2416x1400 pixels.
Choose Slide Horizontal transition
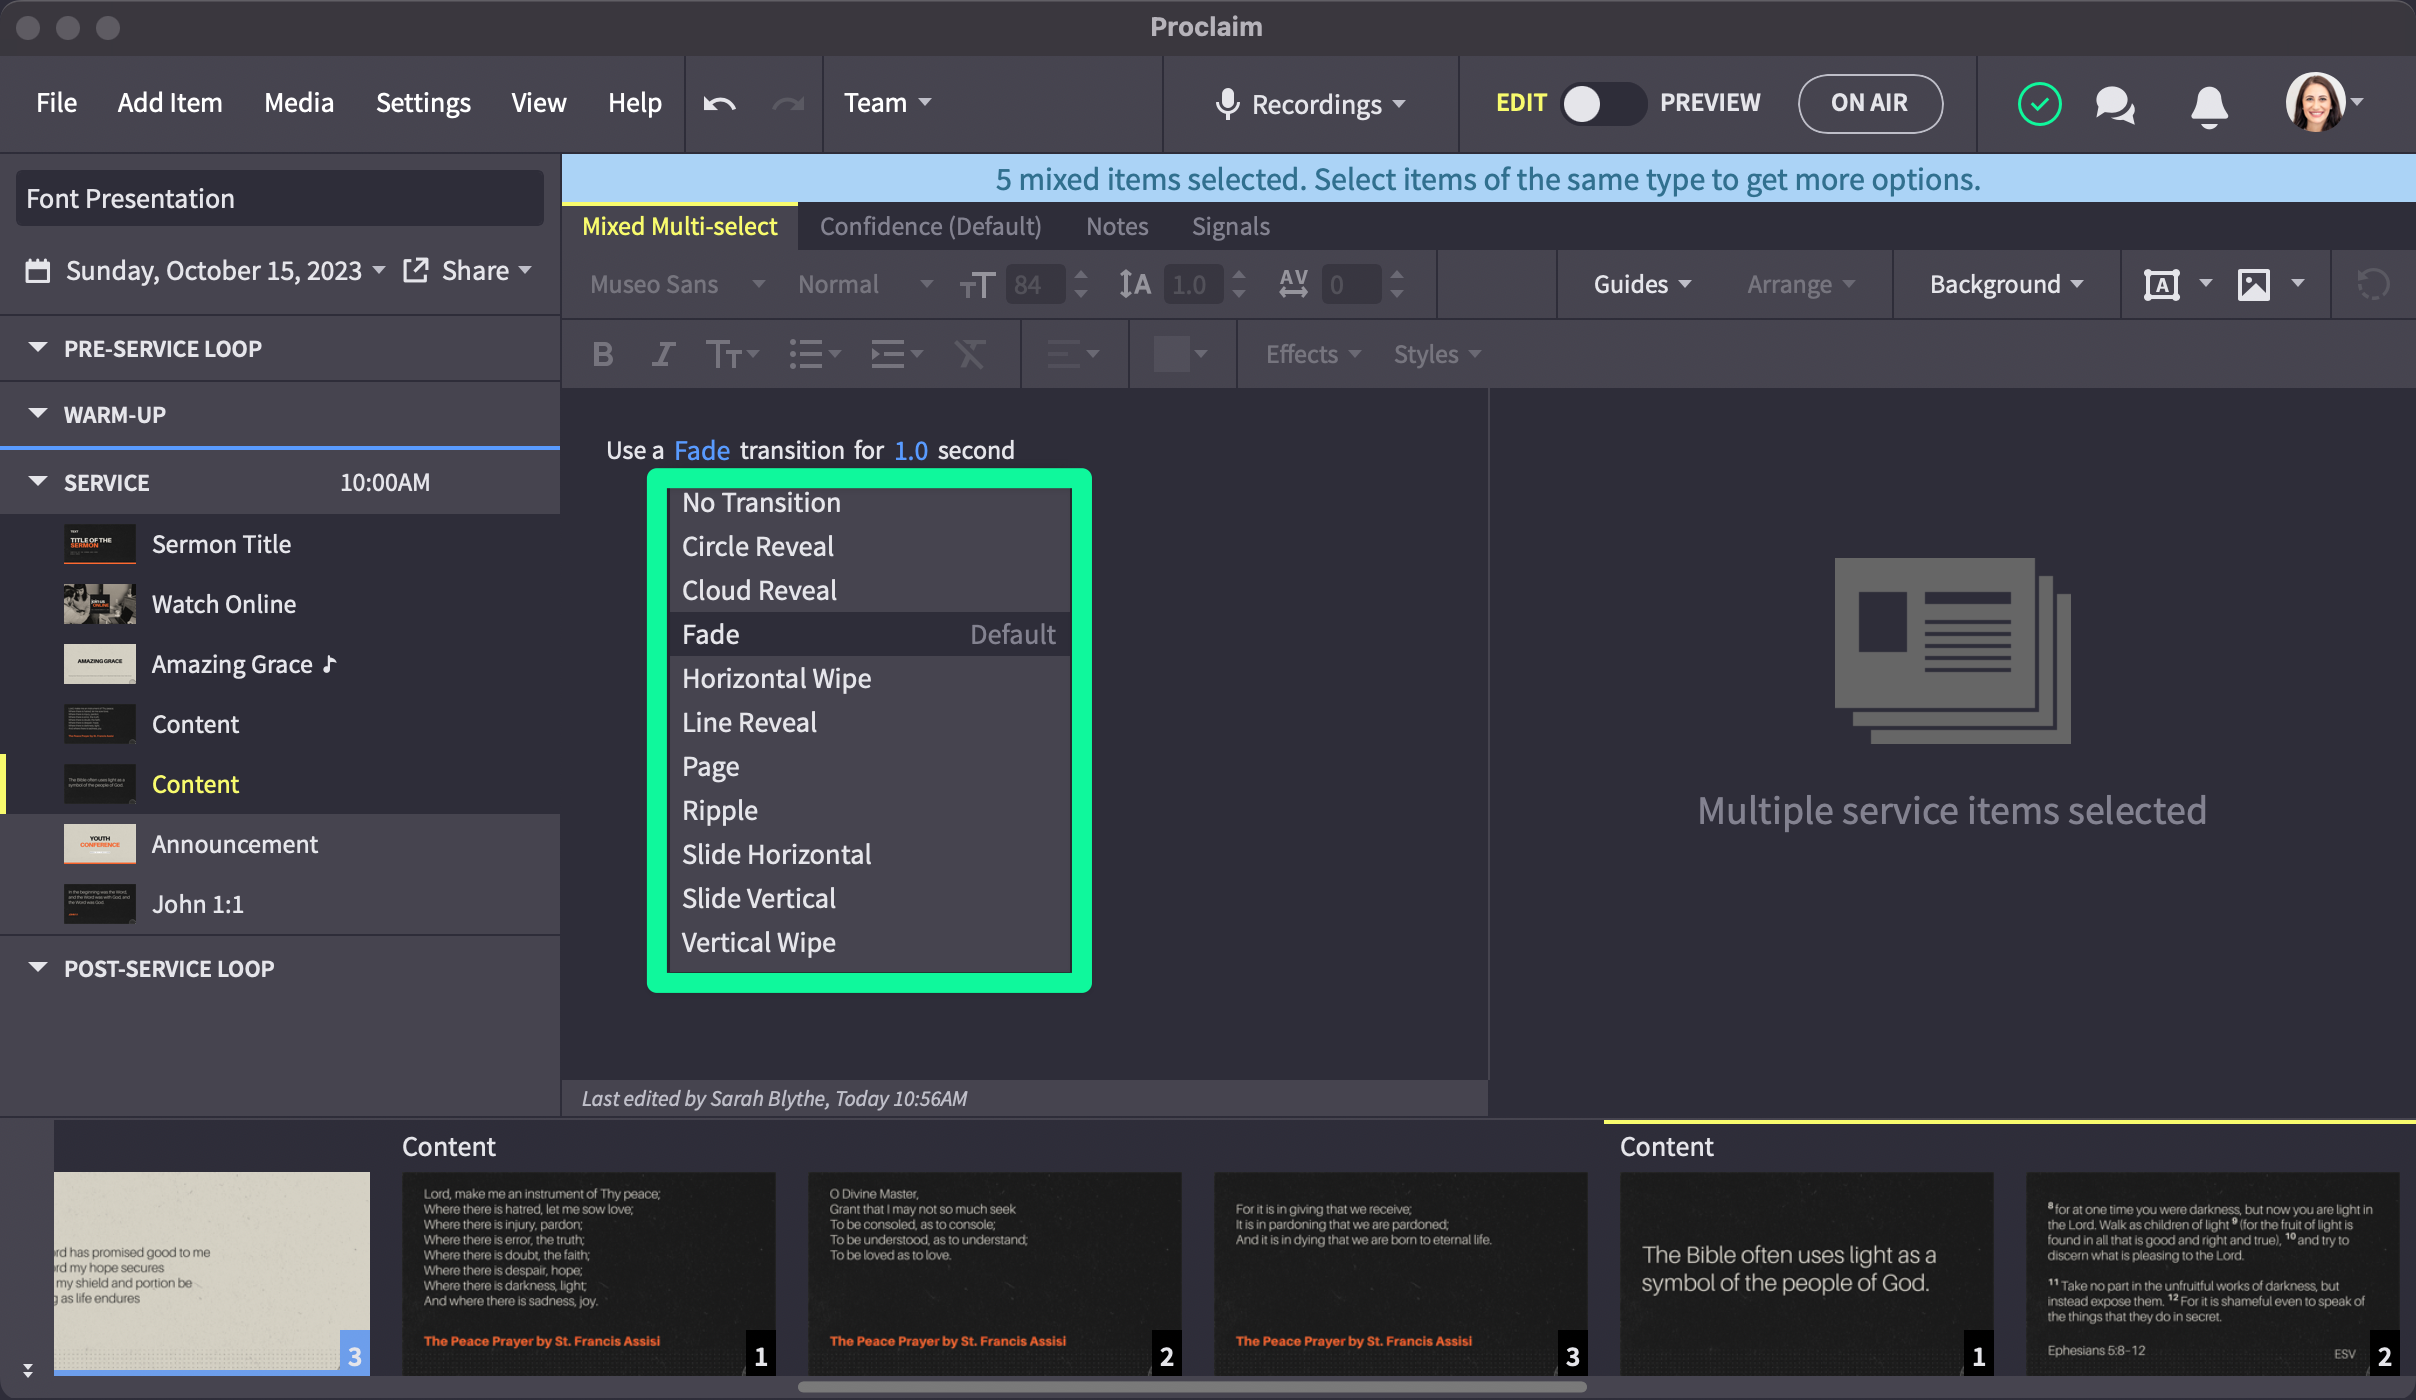(869, 854)
